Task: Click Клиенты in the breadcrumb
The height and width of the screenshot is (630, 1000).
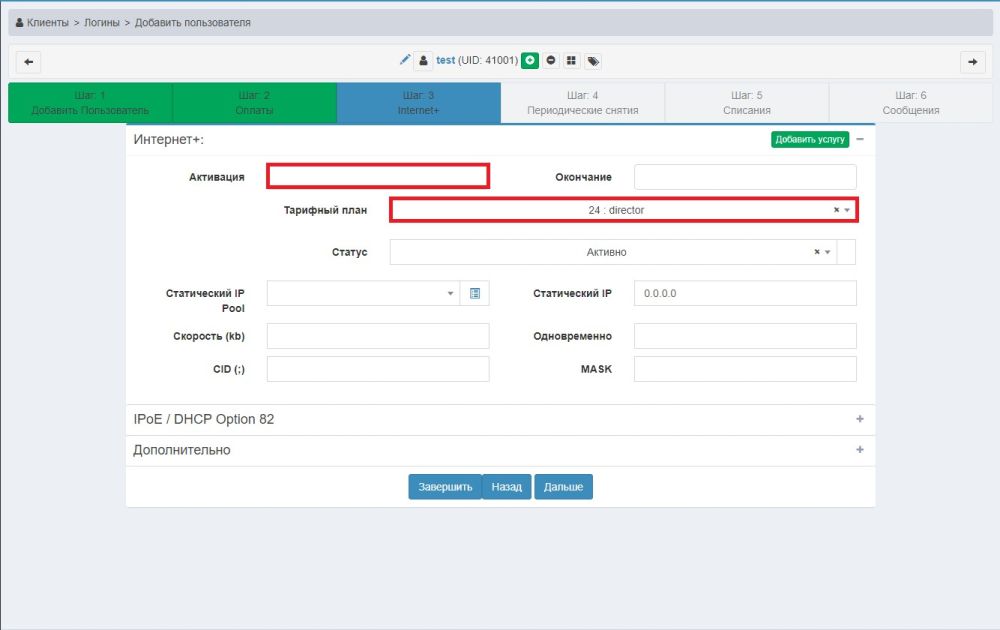Action: [47, 22]
